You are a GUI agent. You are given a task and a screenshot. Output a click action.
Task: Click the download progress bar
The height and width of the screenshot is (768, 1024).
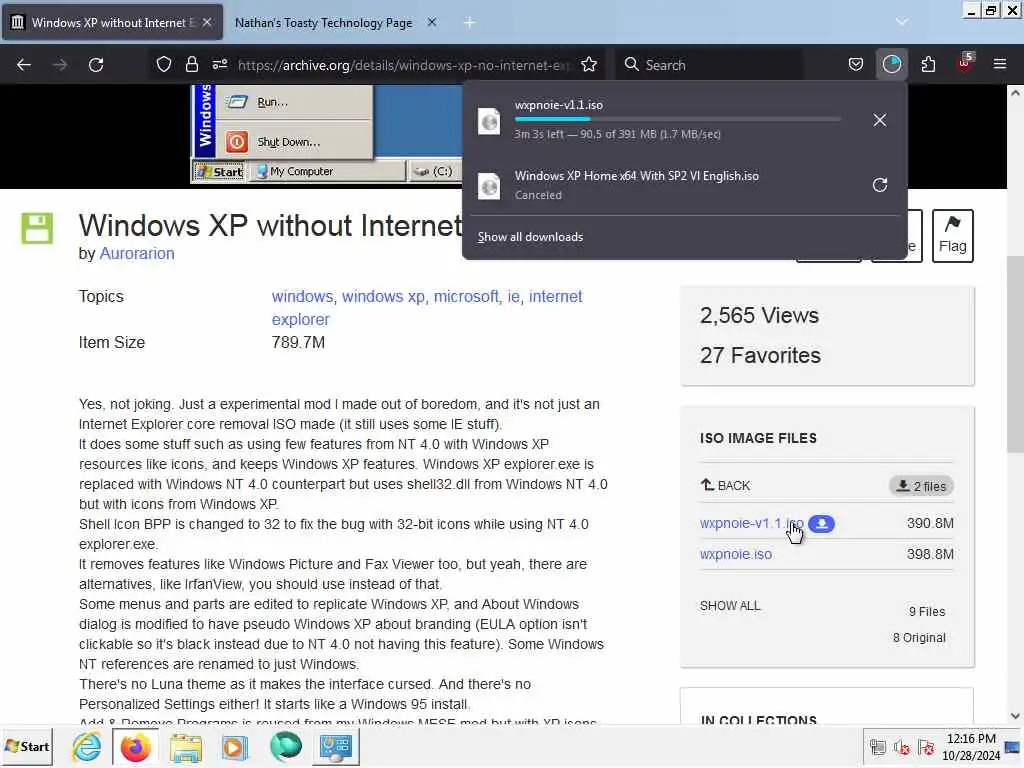click(x=677, y=120)
